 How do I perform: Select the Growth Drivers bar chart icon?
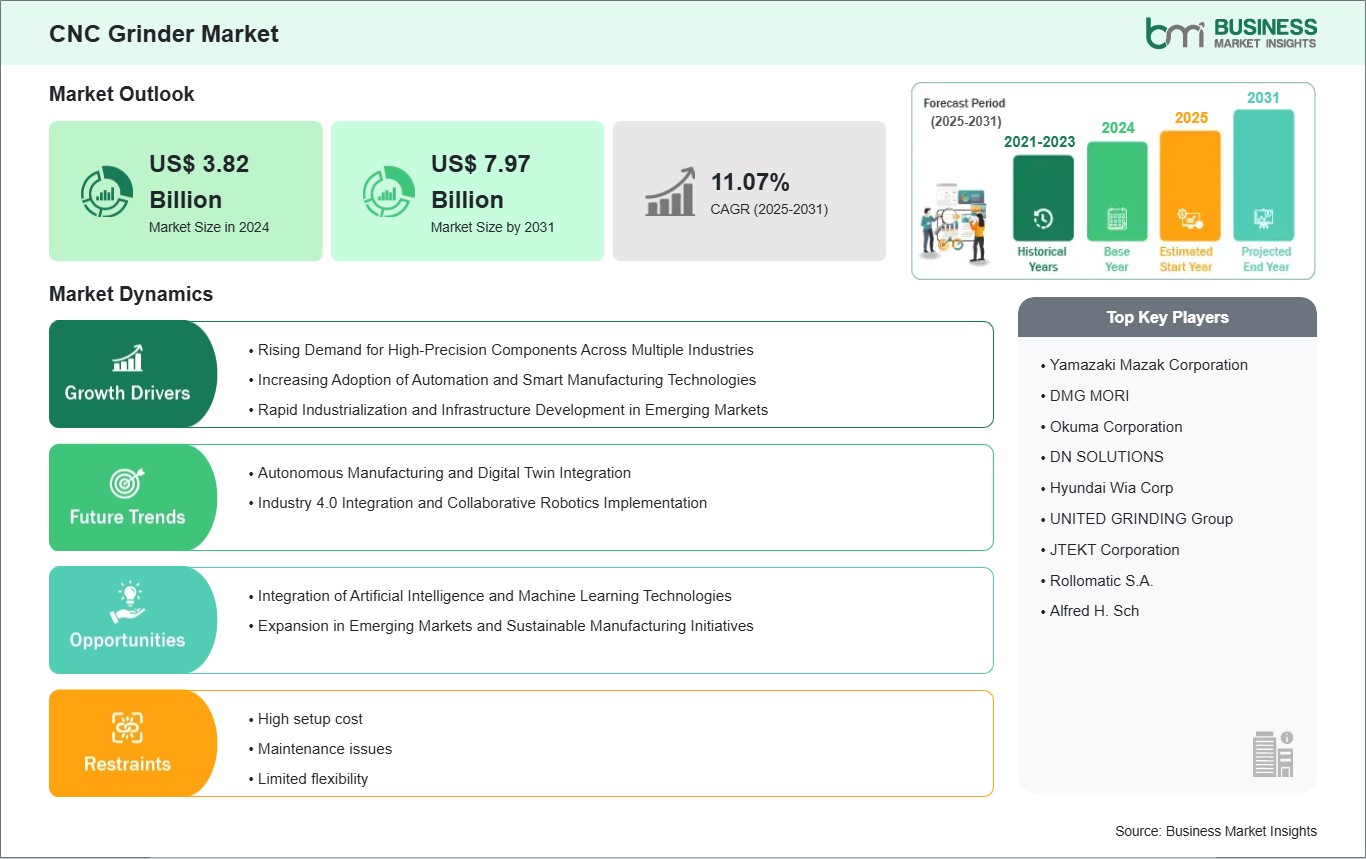coord(127,357)
